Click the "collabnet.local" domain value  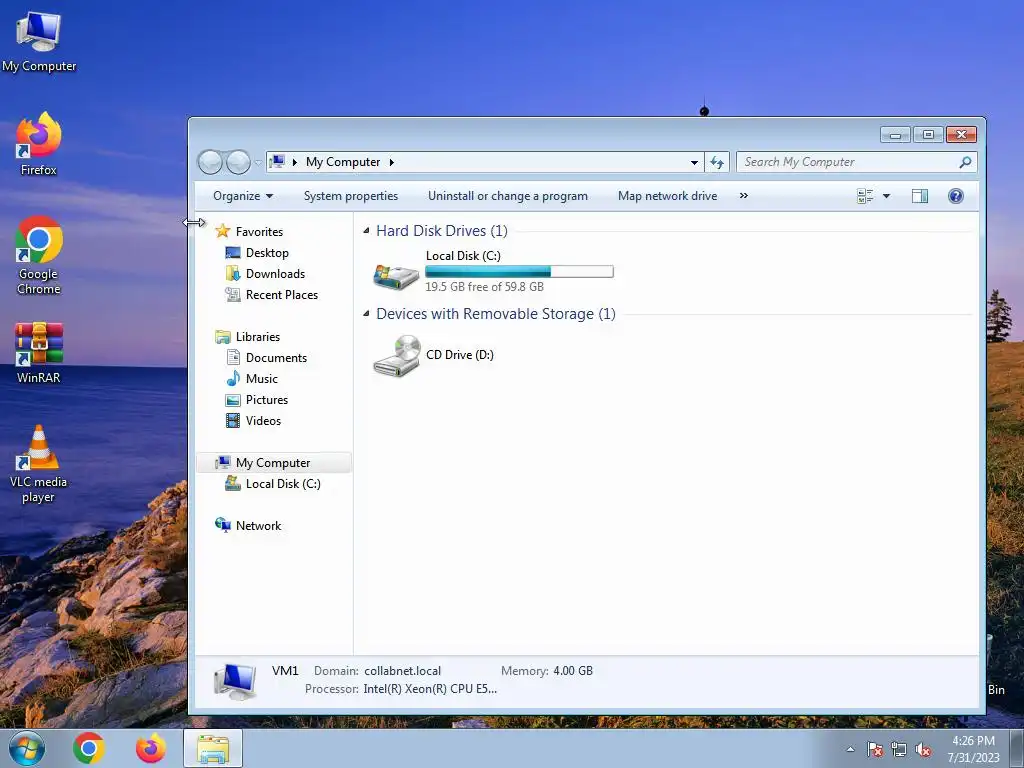pos(402,671)
